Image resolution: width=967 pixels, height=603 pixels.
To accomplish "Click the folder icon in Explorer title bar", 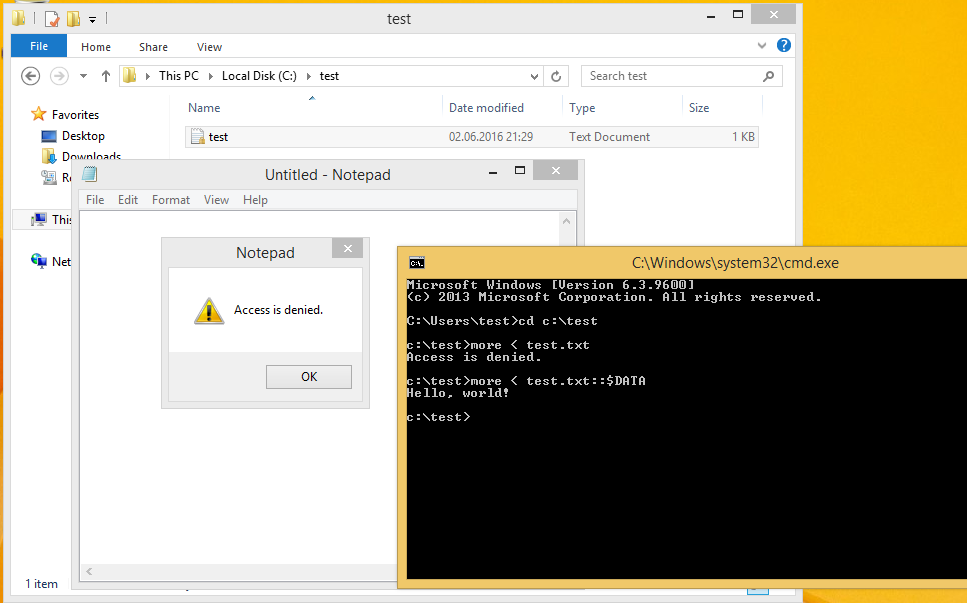I will coord(18,18).
